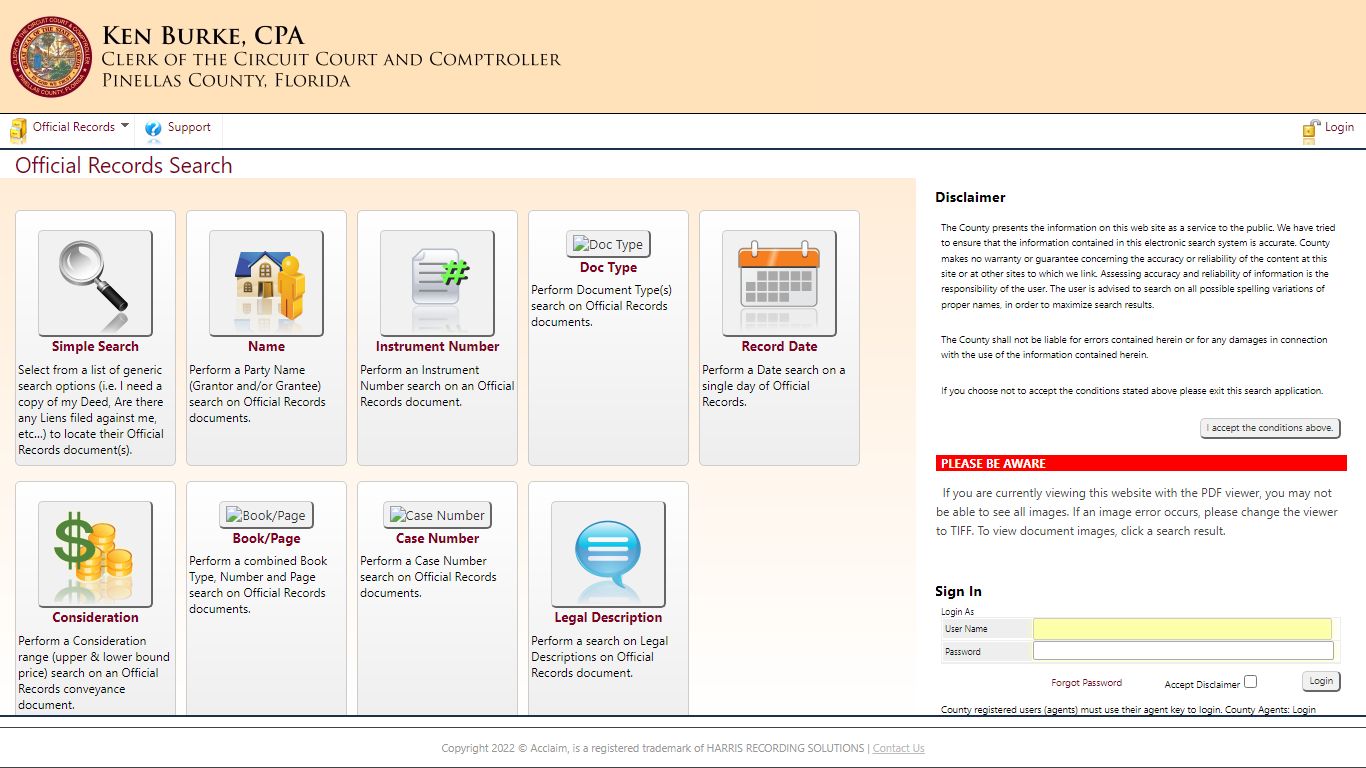The width and height of the screenshot is (1366, 768).
Task: Click the 'Sign In' heading
Action: point(958,592)
